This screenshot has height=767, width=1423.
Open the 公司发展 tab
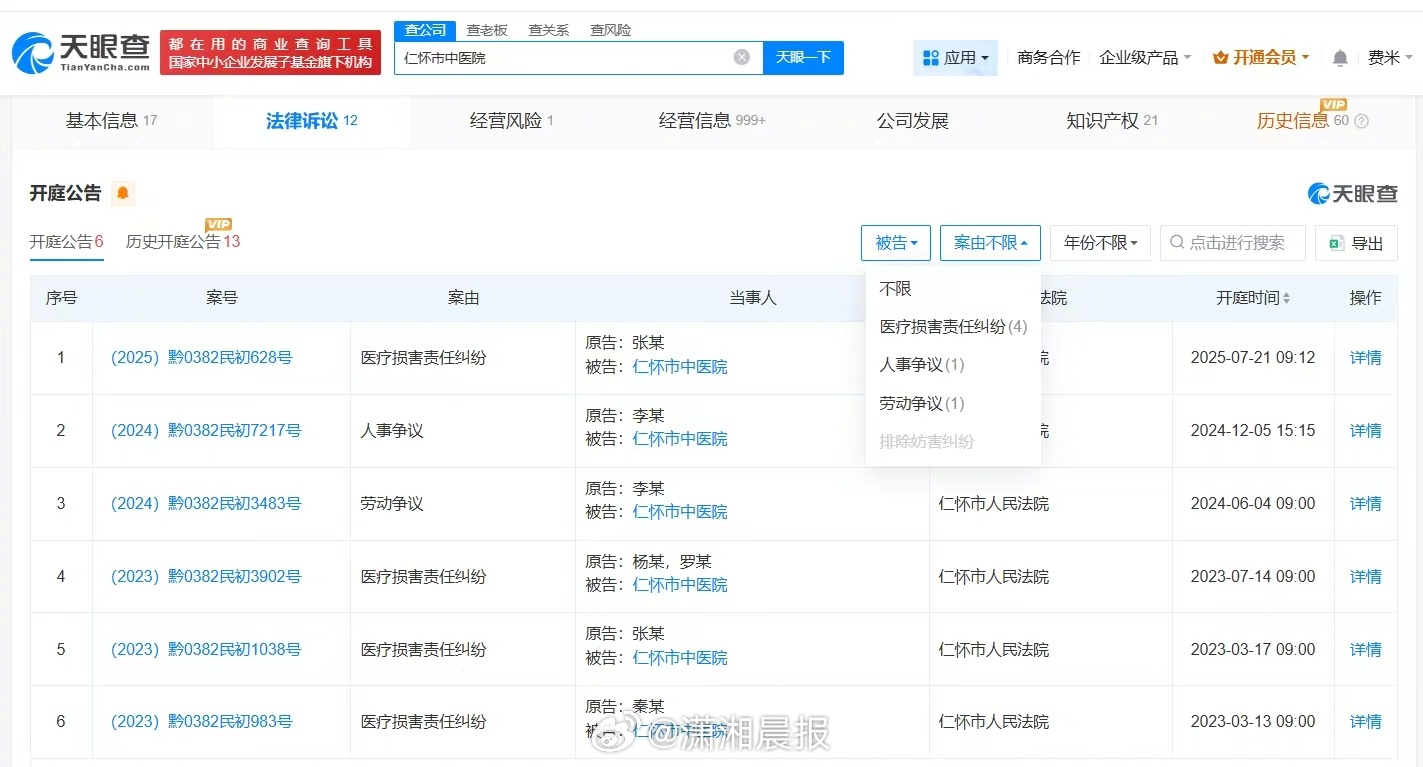[x=912, y=121]
